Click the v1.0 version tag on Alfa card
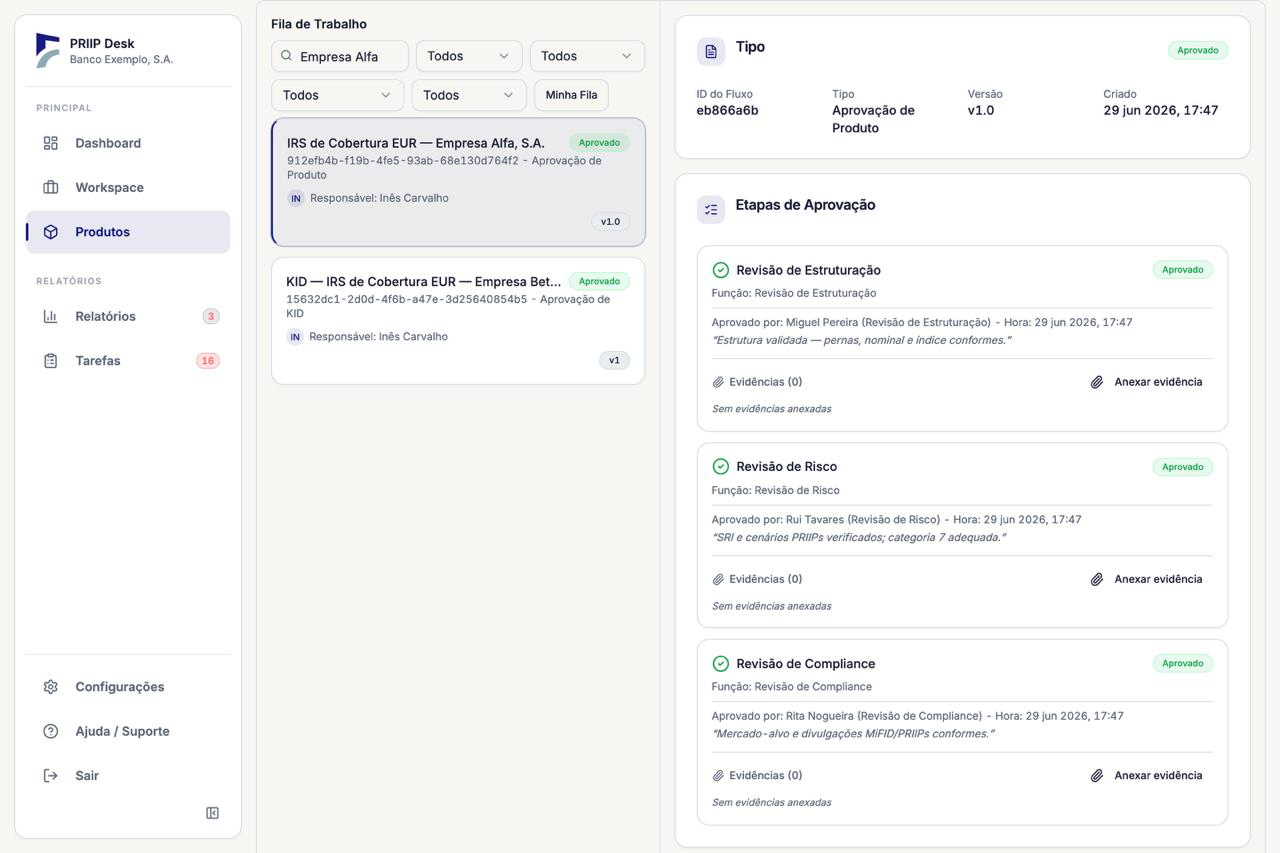The height and width of the screenshot is (853, 1280). pyautogui.click(x=610, y=222)
